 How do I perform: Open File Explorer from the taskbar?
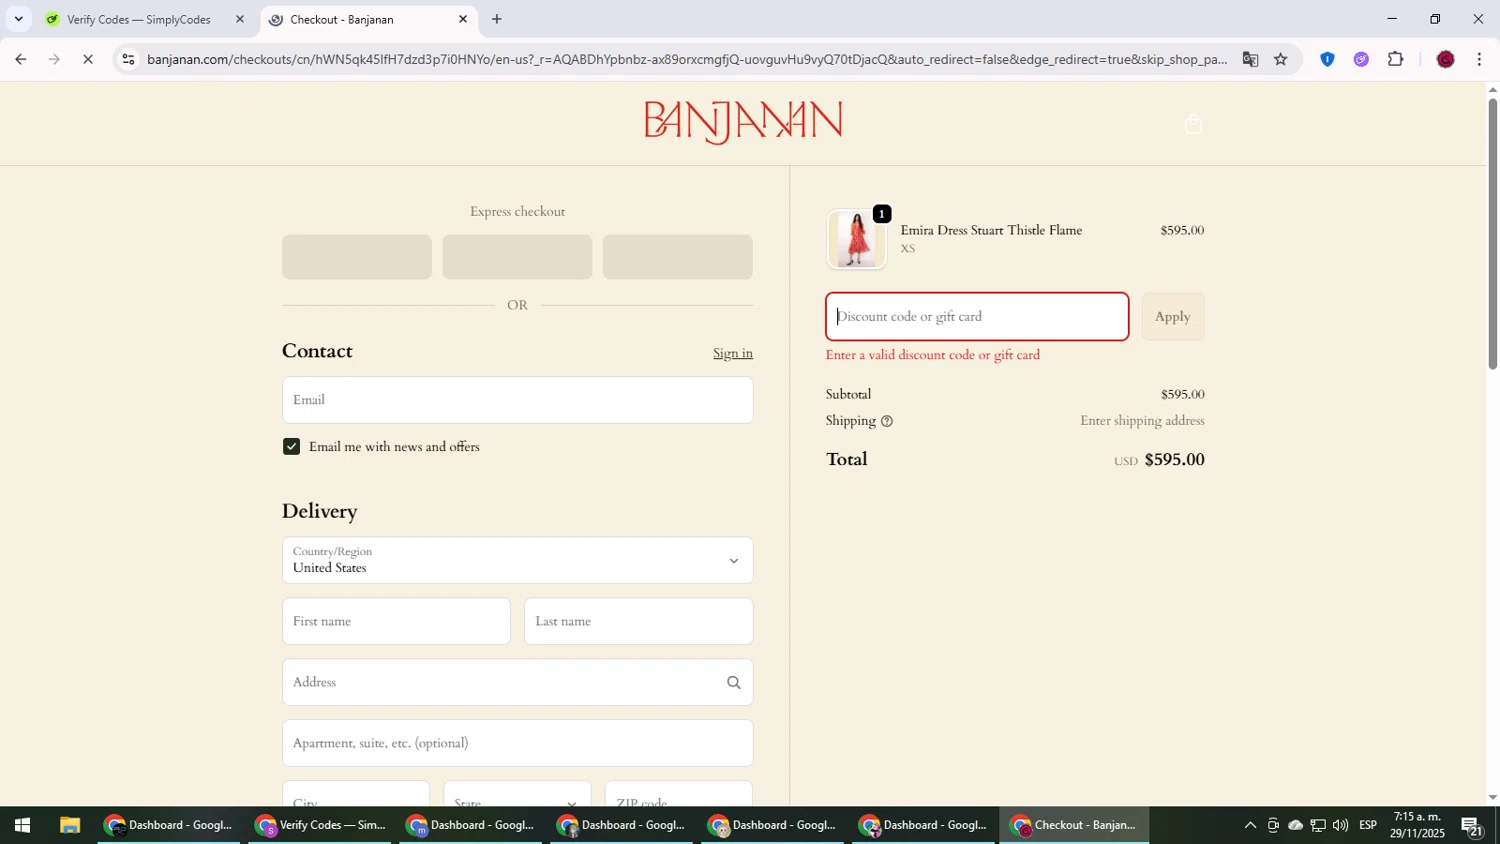pos(69,825)
